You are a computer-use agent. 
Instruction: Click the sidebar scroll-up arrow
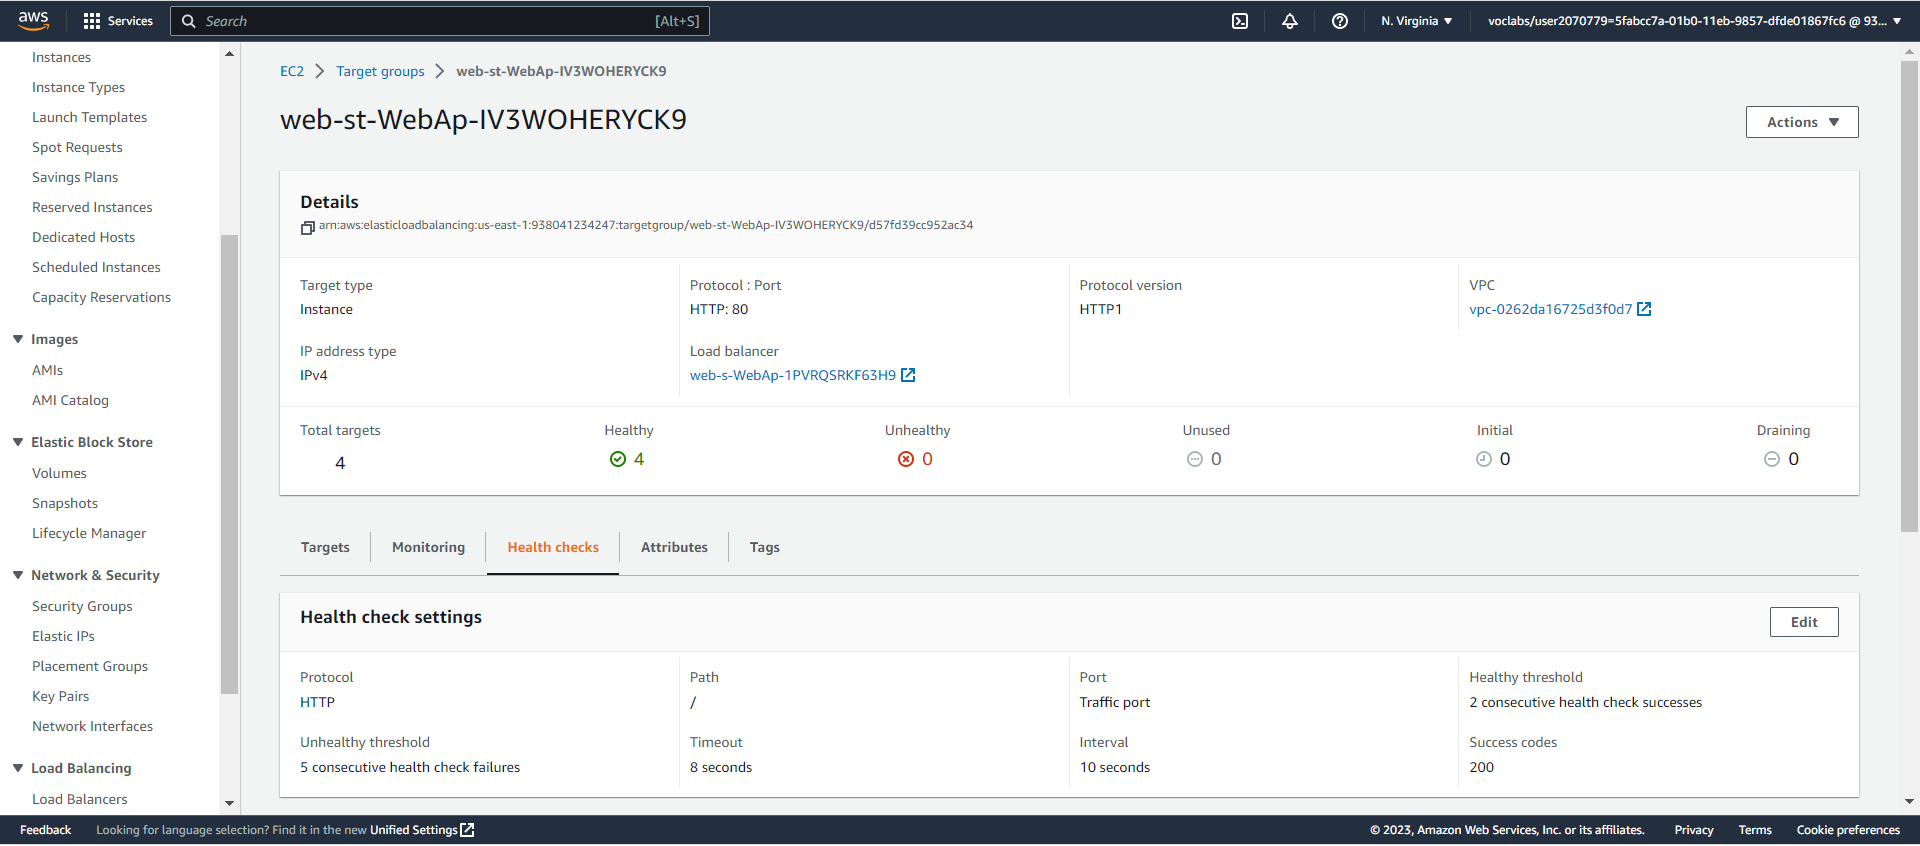point(229,54)
